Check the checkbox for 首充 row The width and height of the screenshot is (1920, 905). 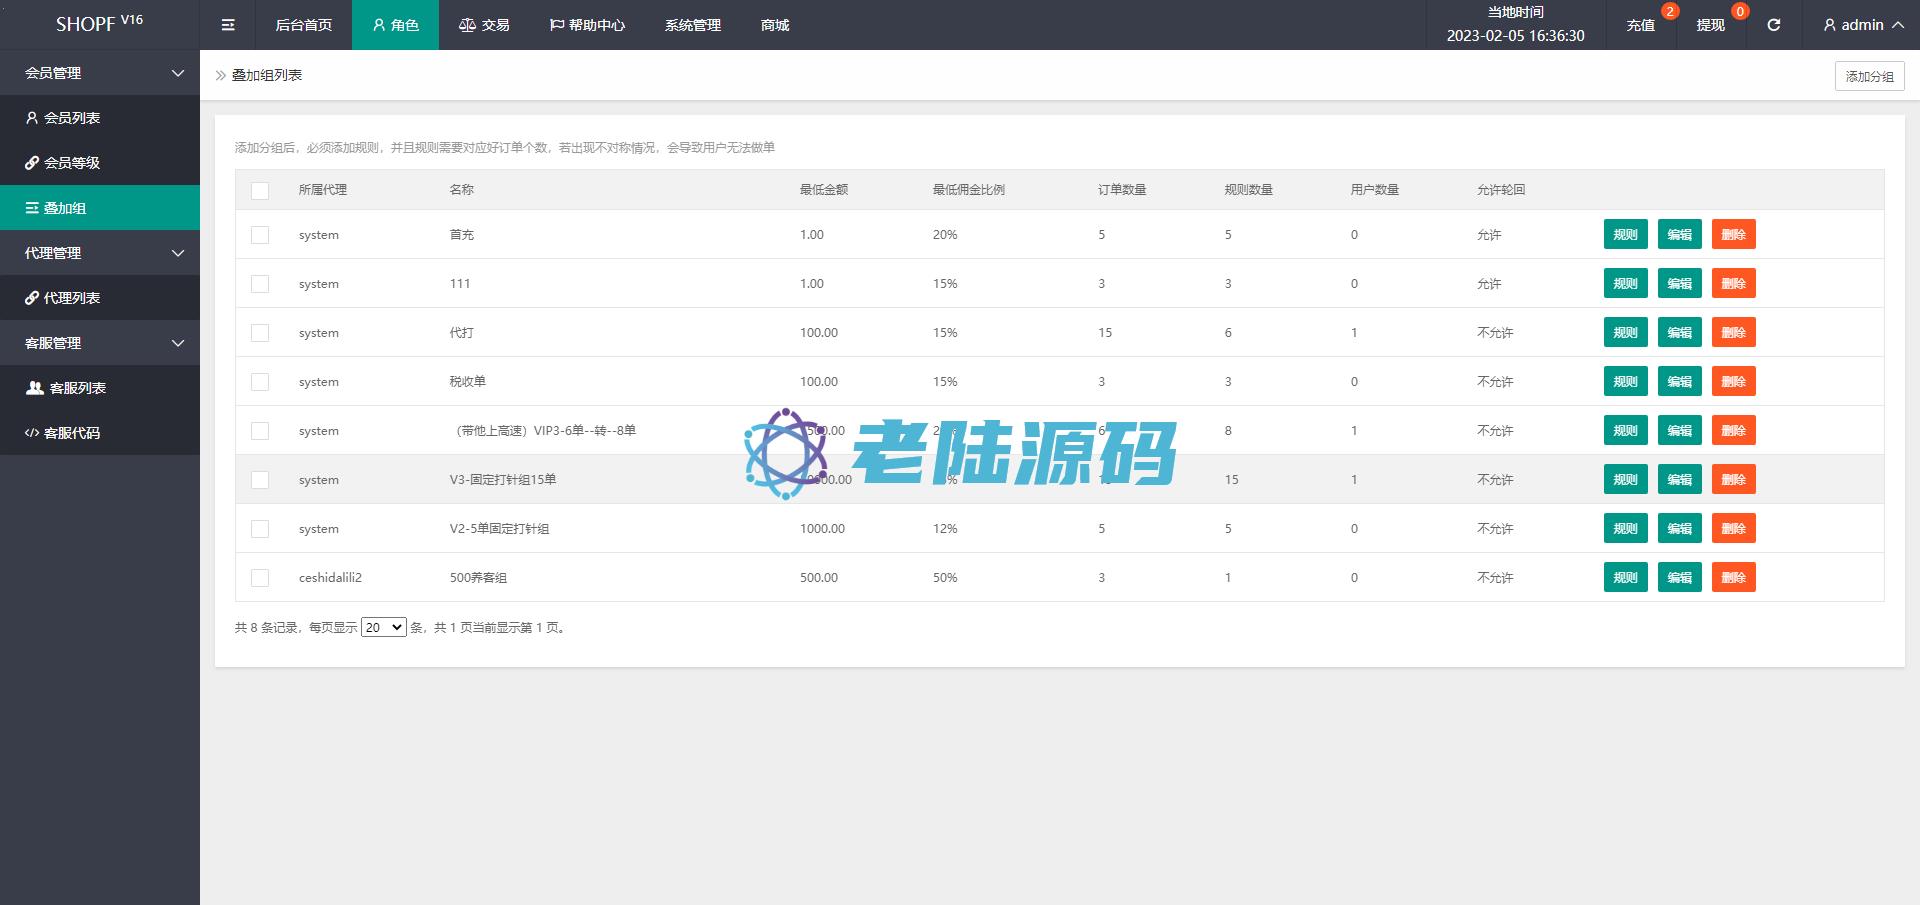click(x=260, y=235)
